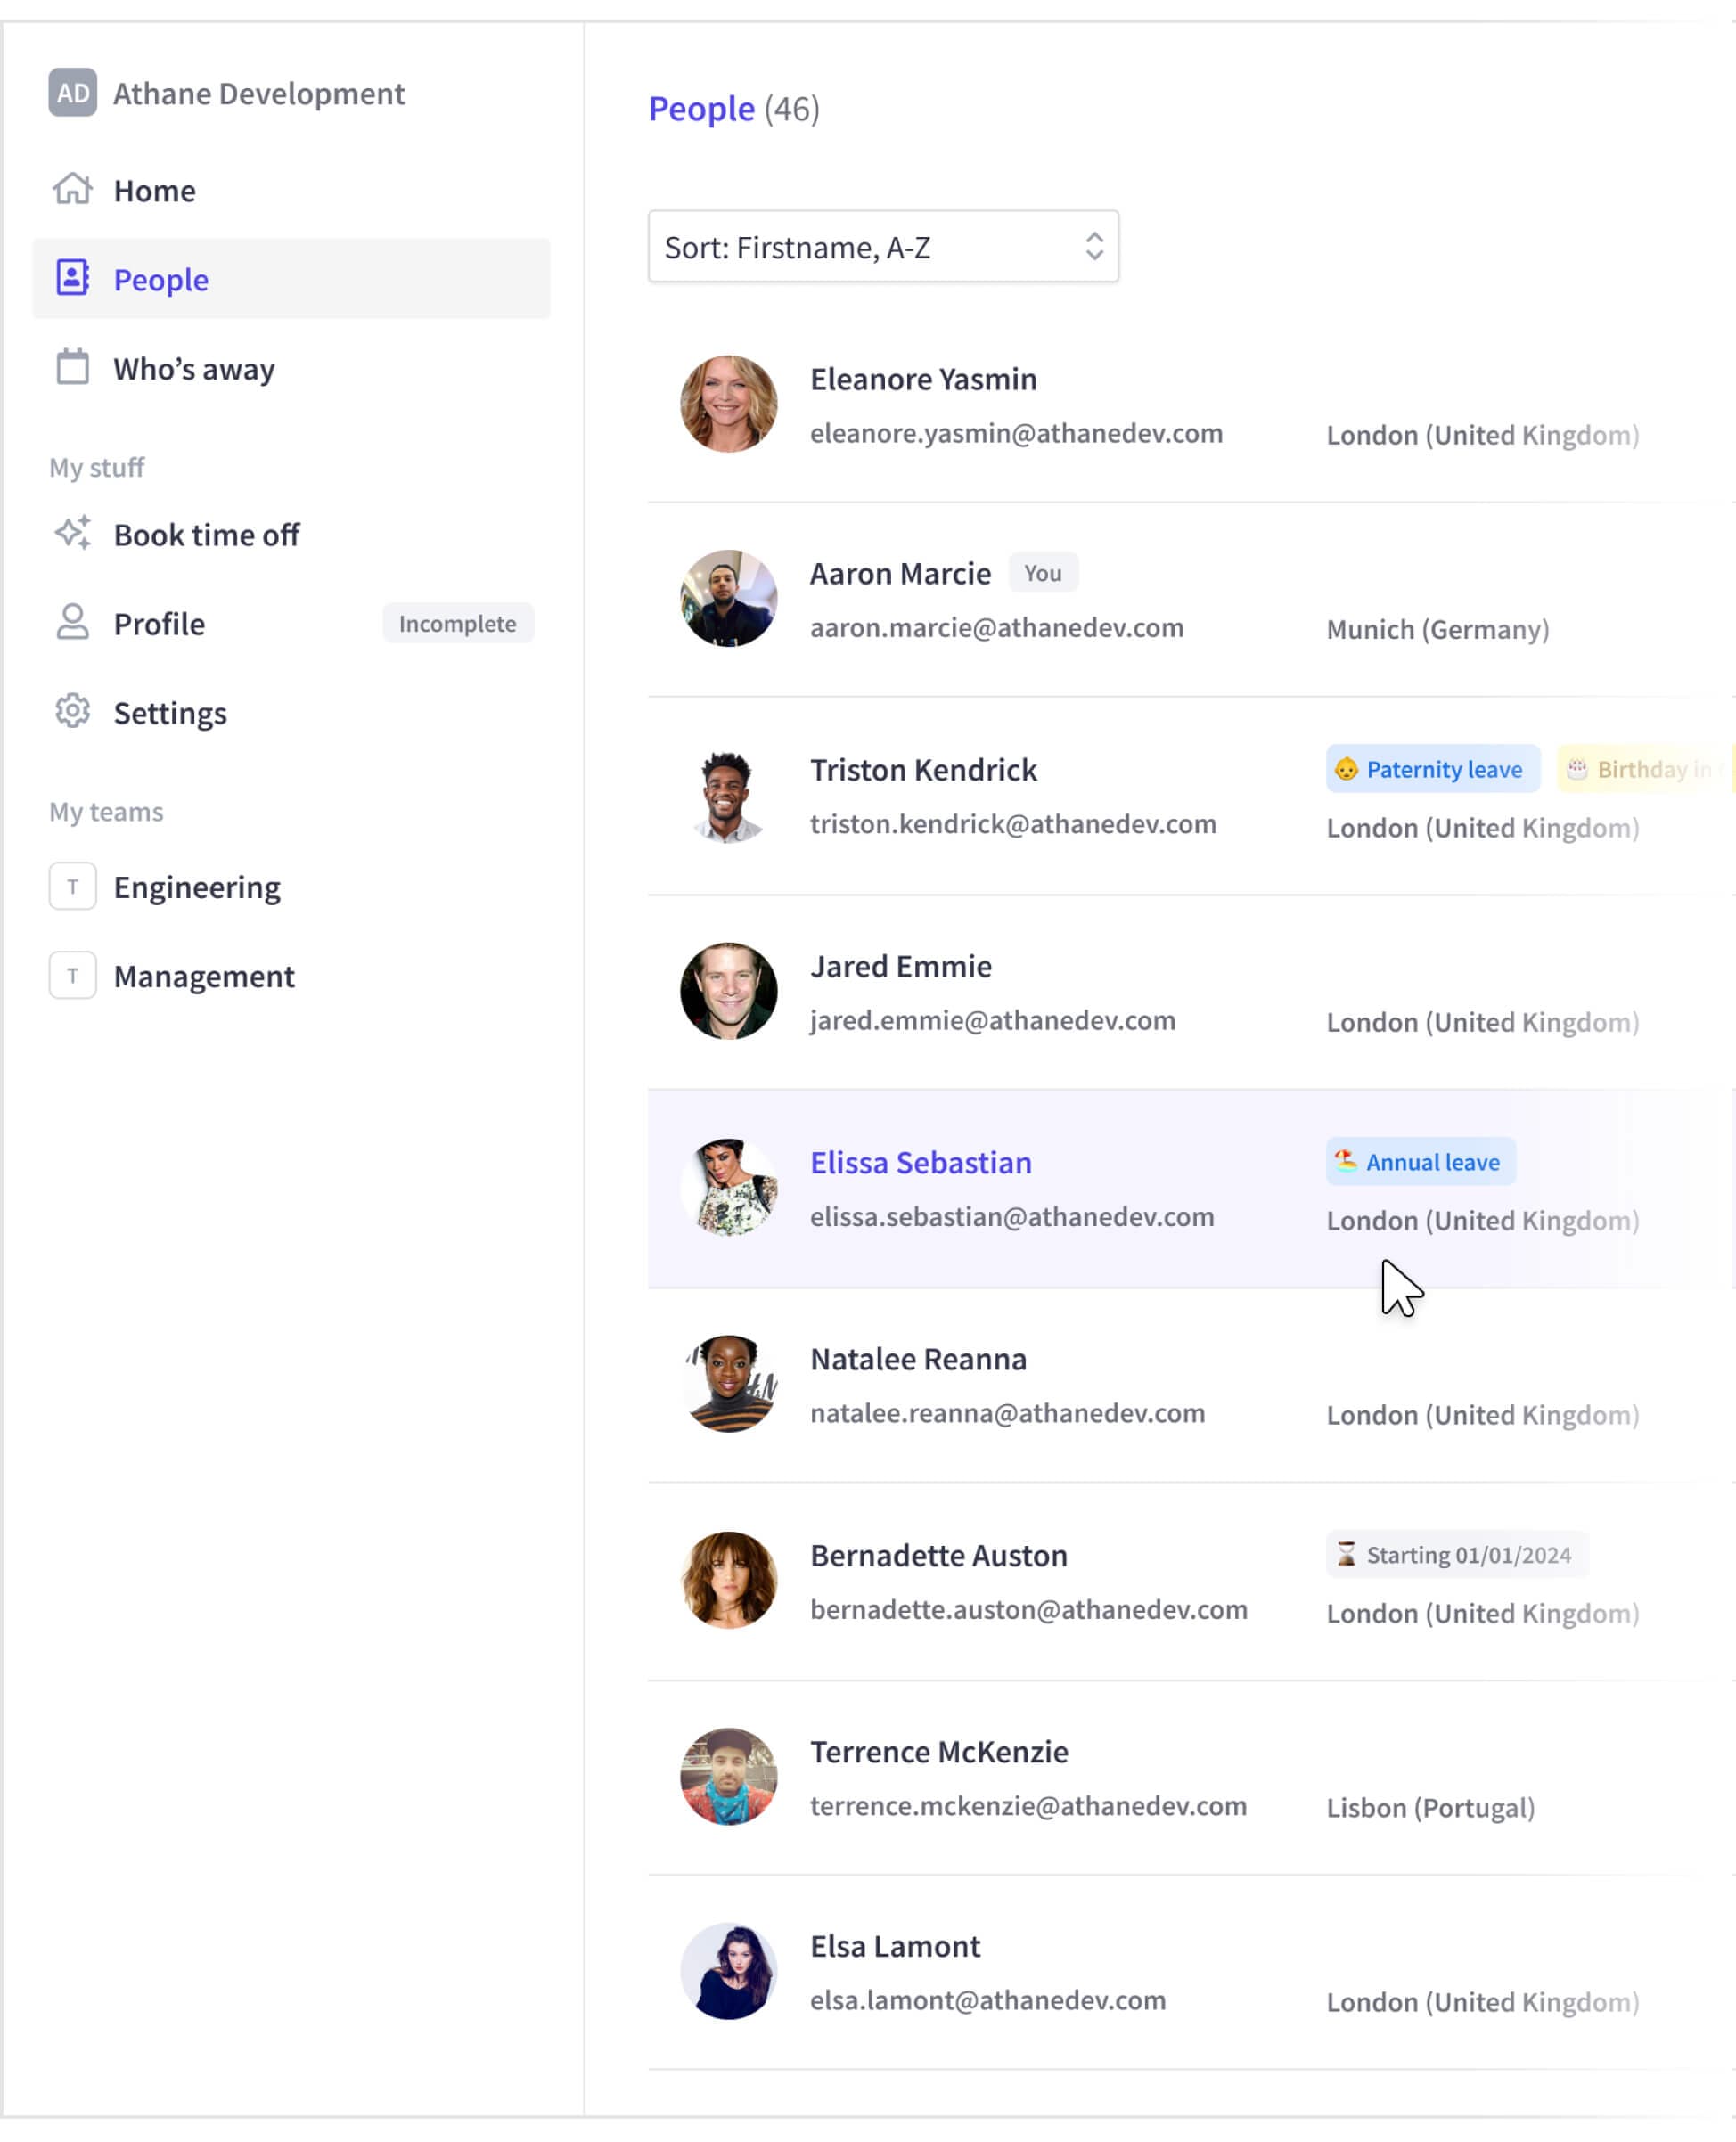Image resolution: width=1736 pixels, height=2142 pixels.
Task: Click the email elissa.sebastian@athanedev.com
Action: coord(1012,1217)
